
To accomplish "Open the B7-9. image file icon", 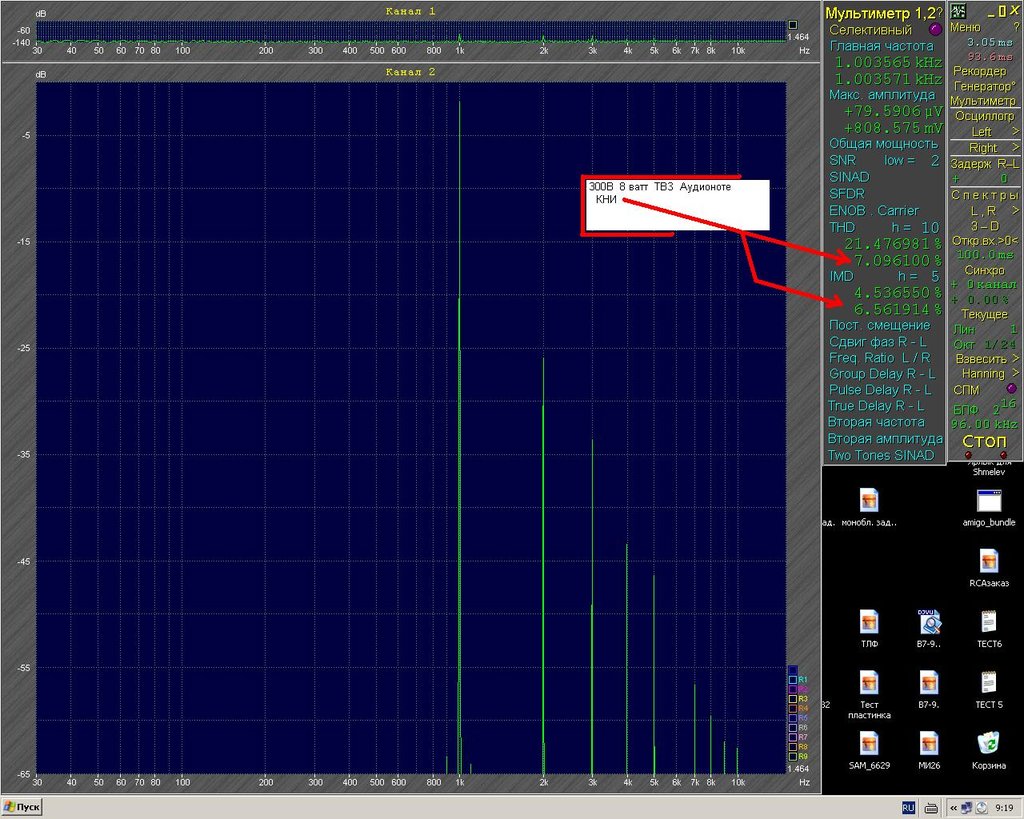I will [x=929, y=690].
